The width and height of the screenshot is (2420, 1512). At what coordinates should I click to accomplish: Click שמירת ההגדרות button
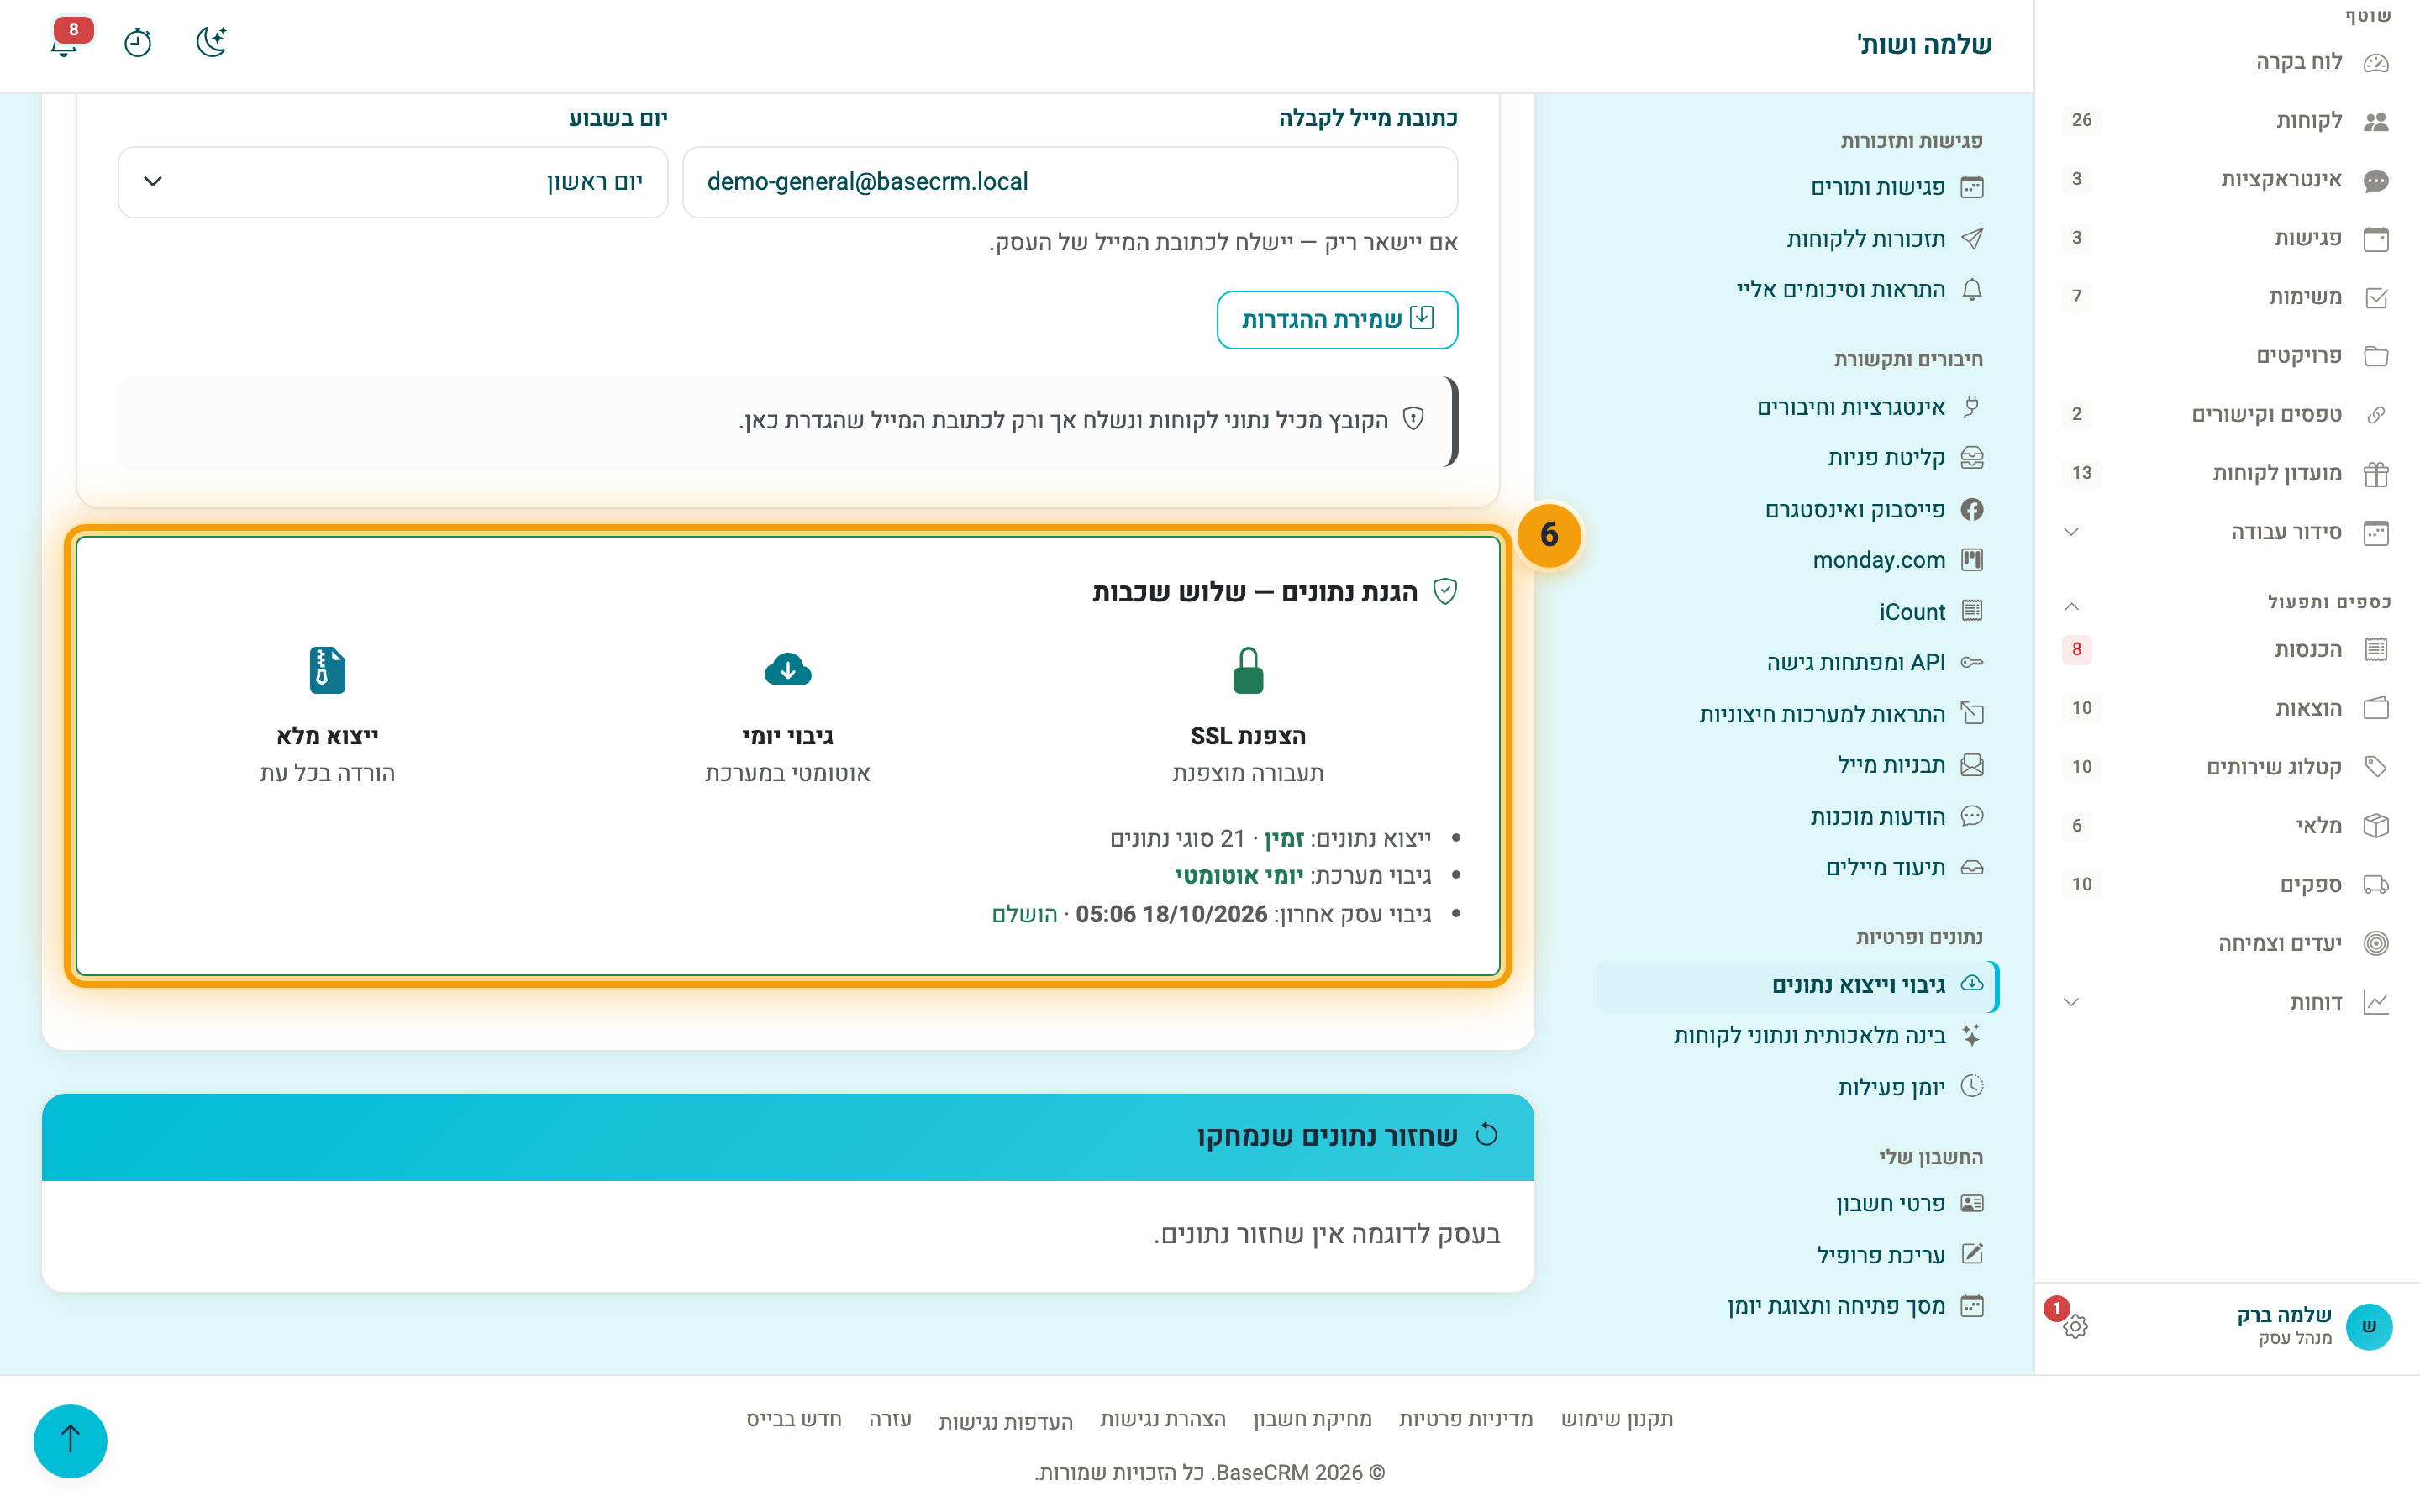click(1337, 320)
